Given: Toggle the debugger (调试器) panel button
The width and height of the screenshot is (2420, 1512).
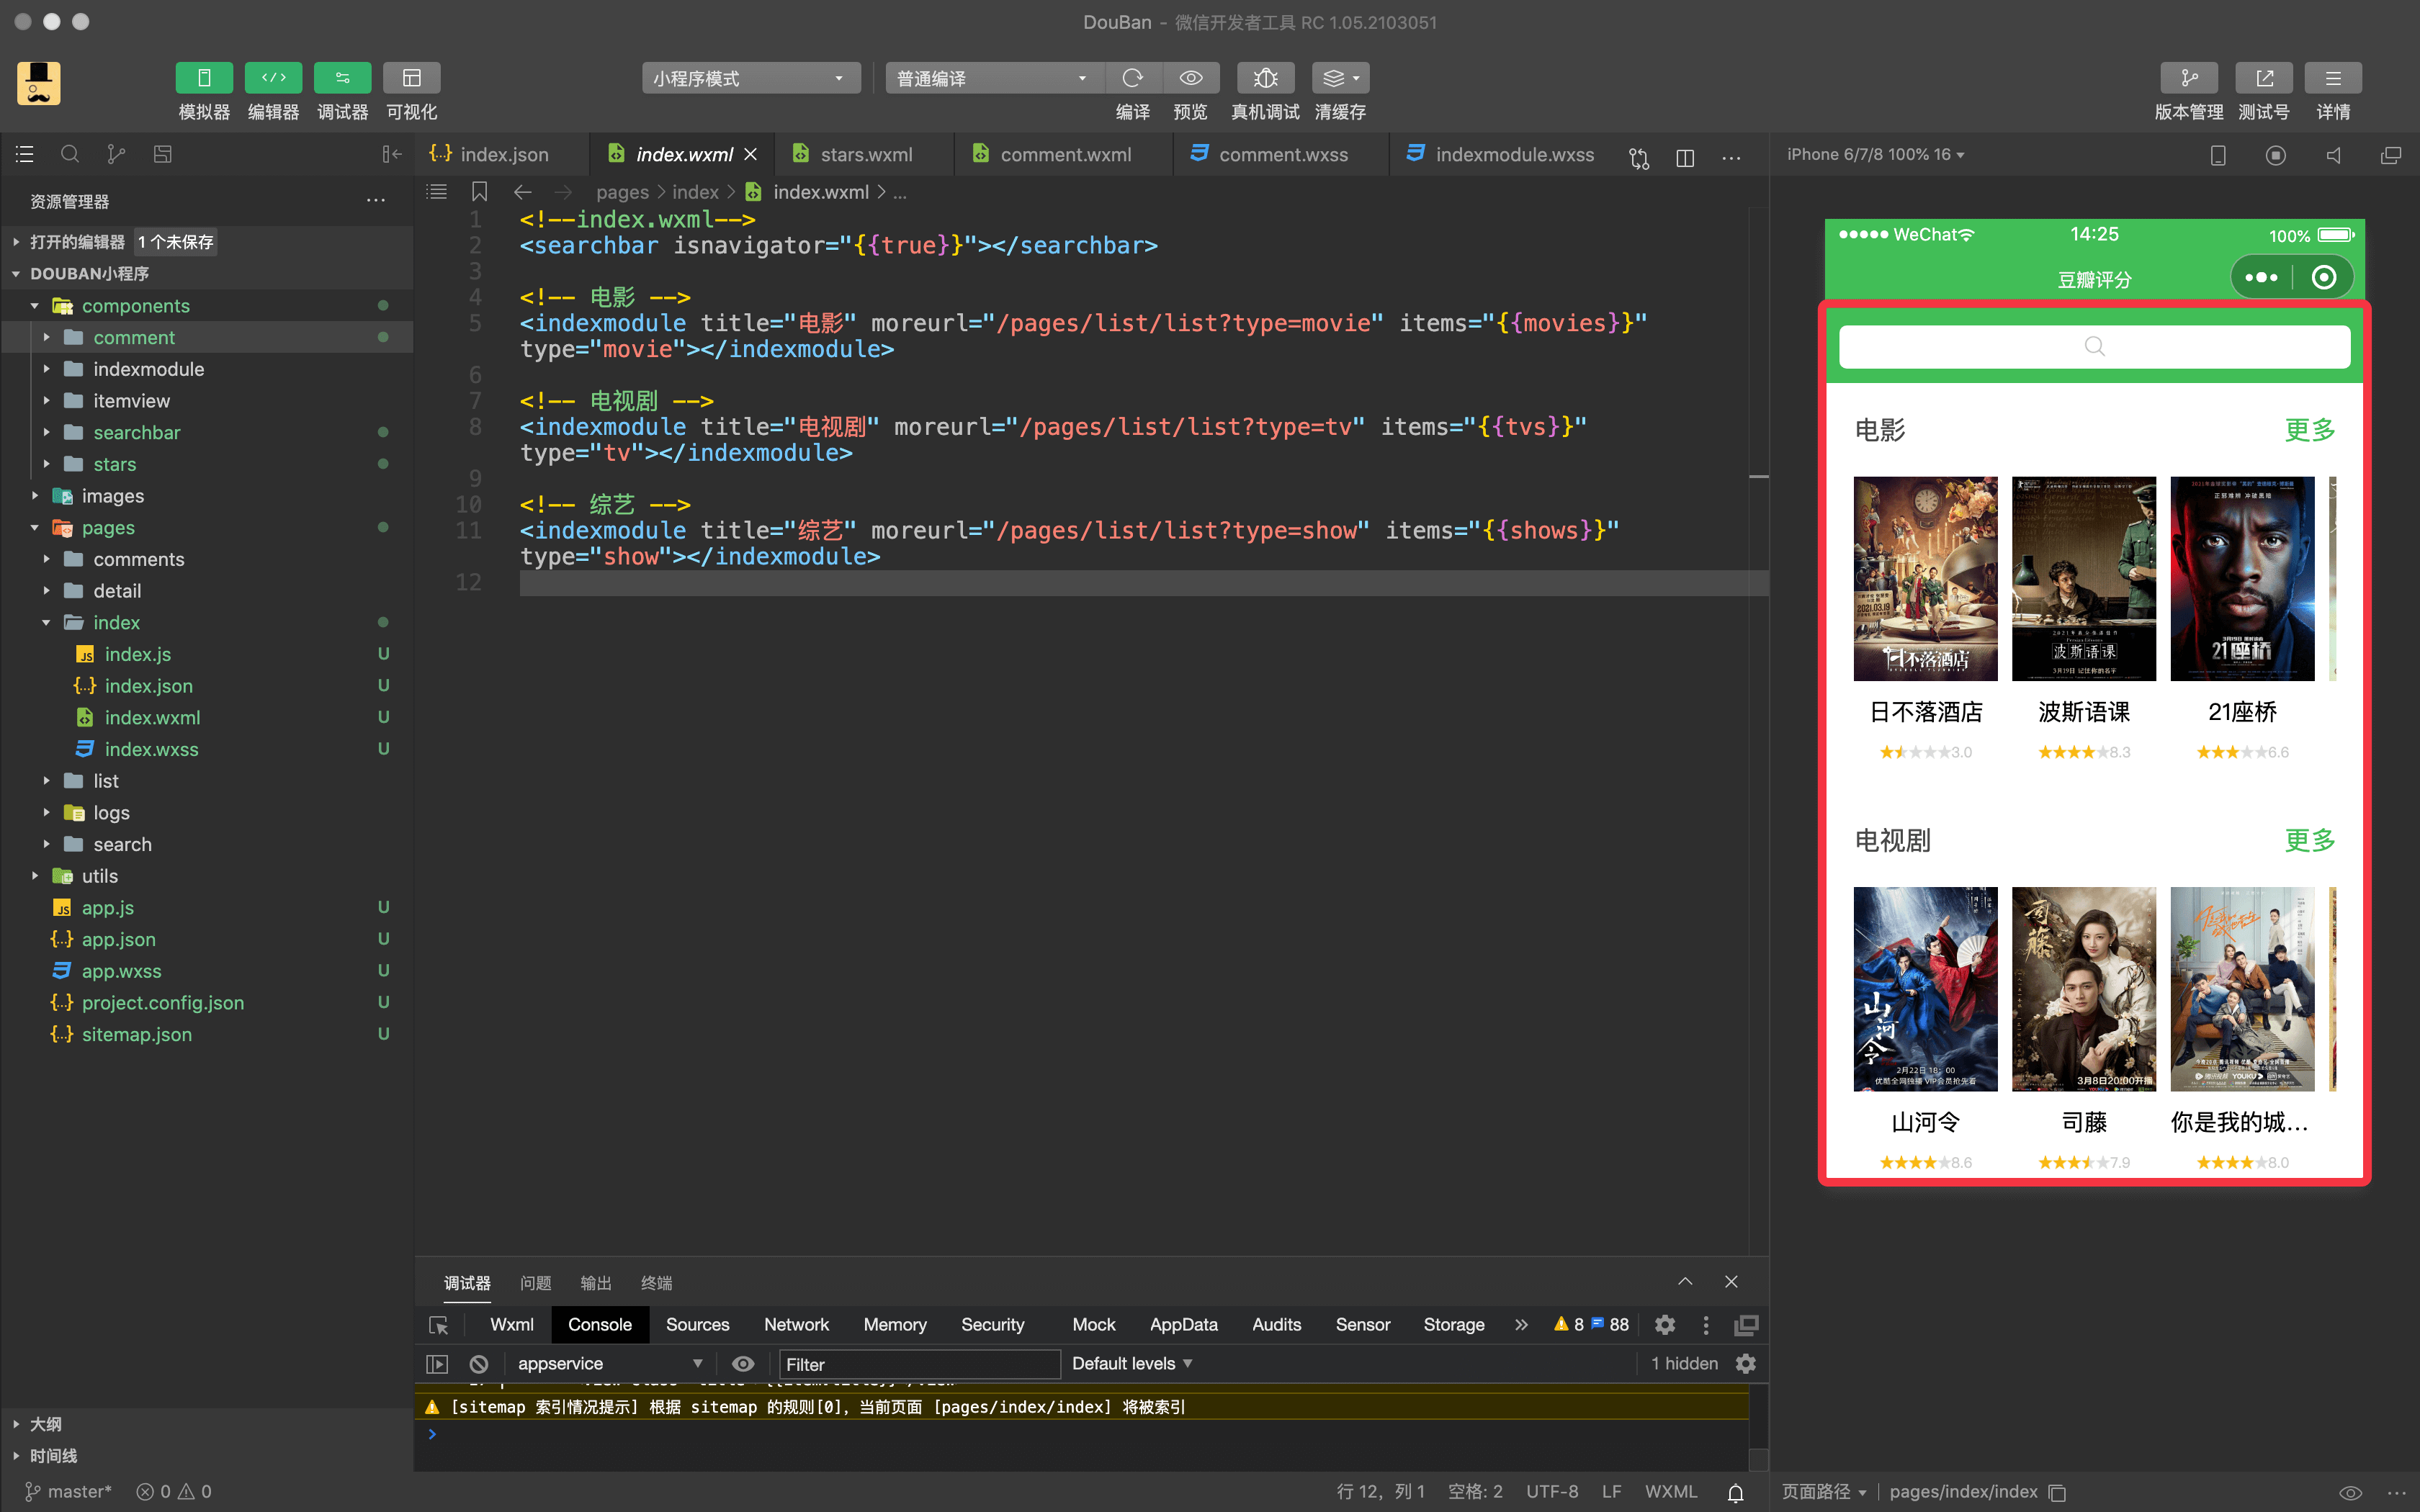Looking at the screenshot, I should click(342, 78).
